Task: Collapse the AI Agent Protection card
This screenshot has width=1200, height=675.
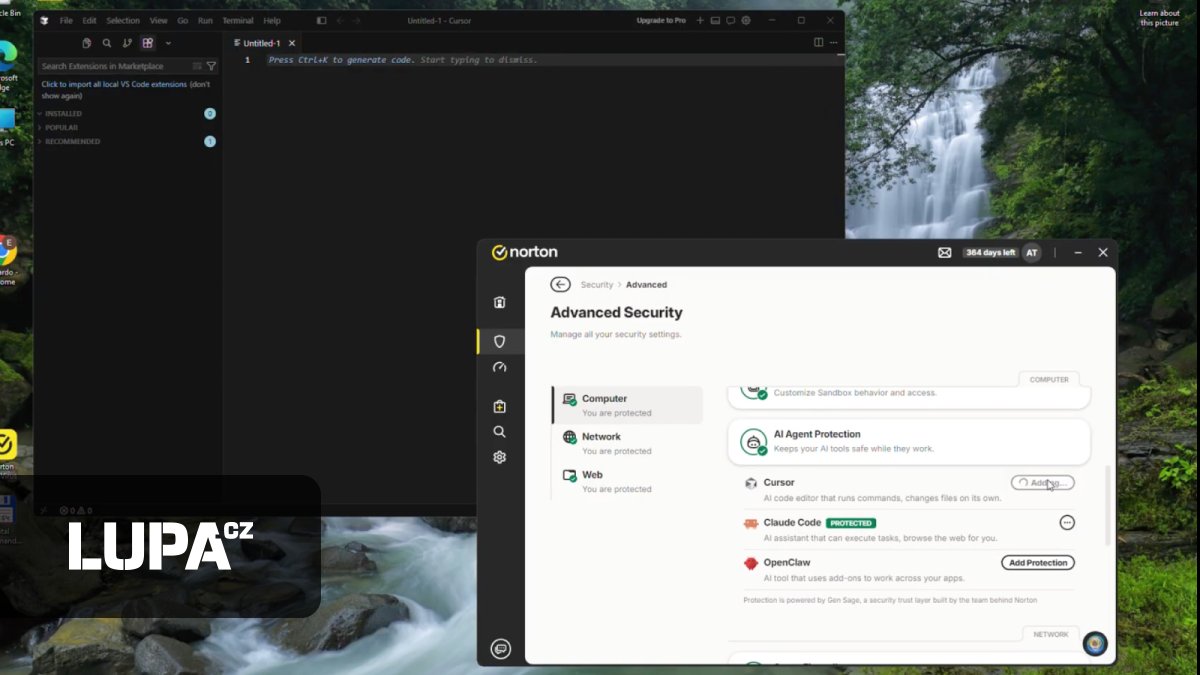Action: [908, 441]
